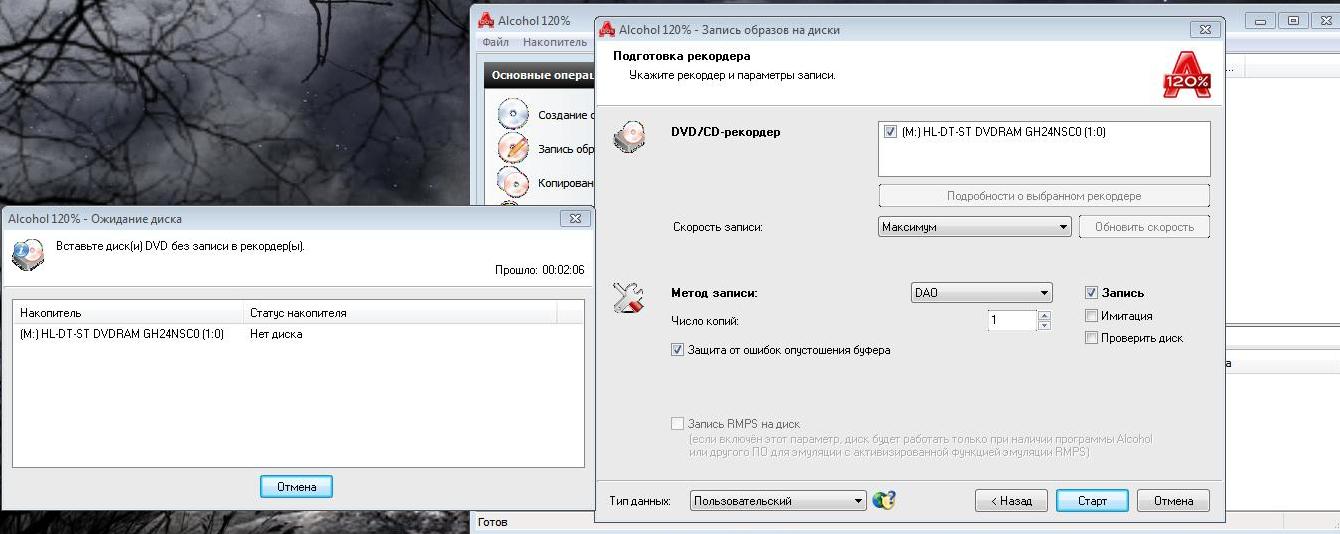Viewport: 1340px width, 534px height.
Task: Increase Число копий with up arrow
Action: [x=1044, y=316]
